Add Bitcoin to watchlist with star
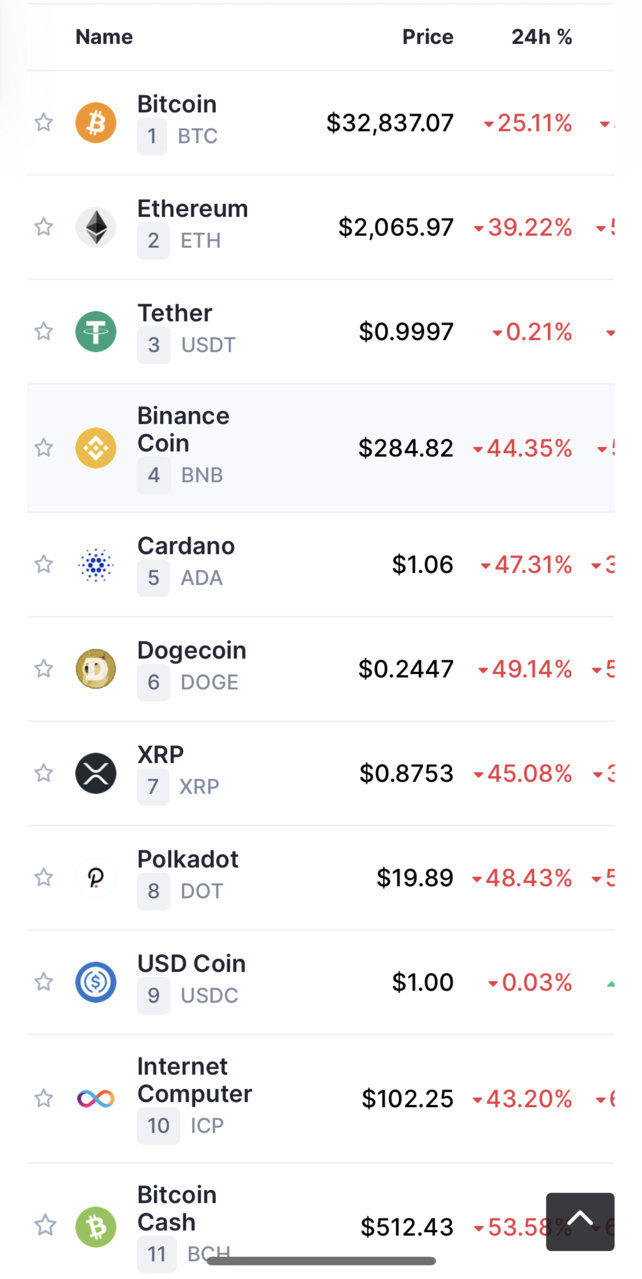The width and height of the screenshot is (642, 1279). [44, 123]
